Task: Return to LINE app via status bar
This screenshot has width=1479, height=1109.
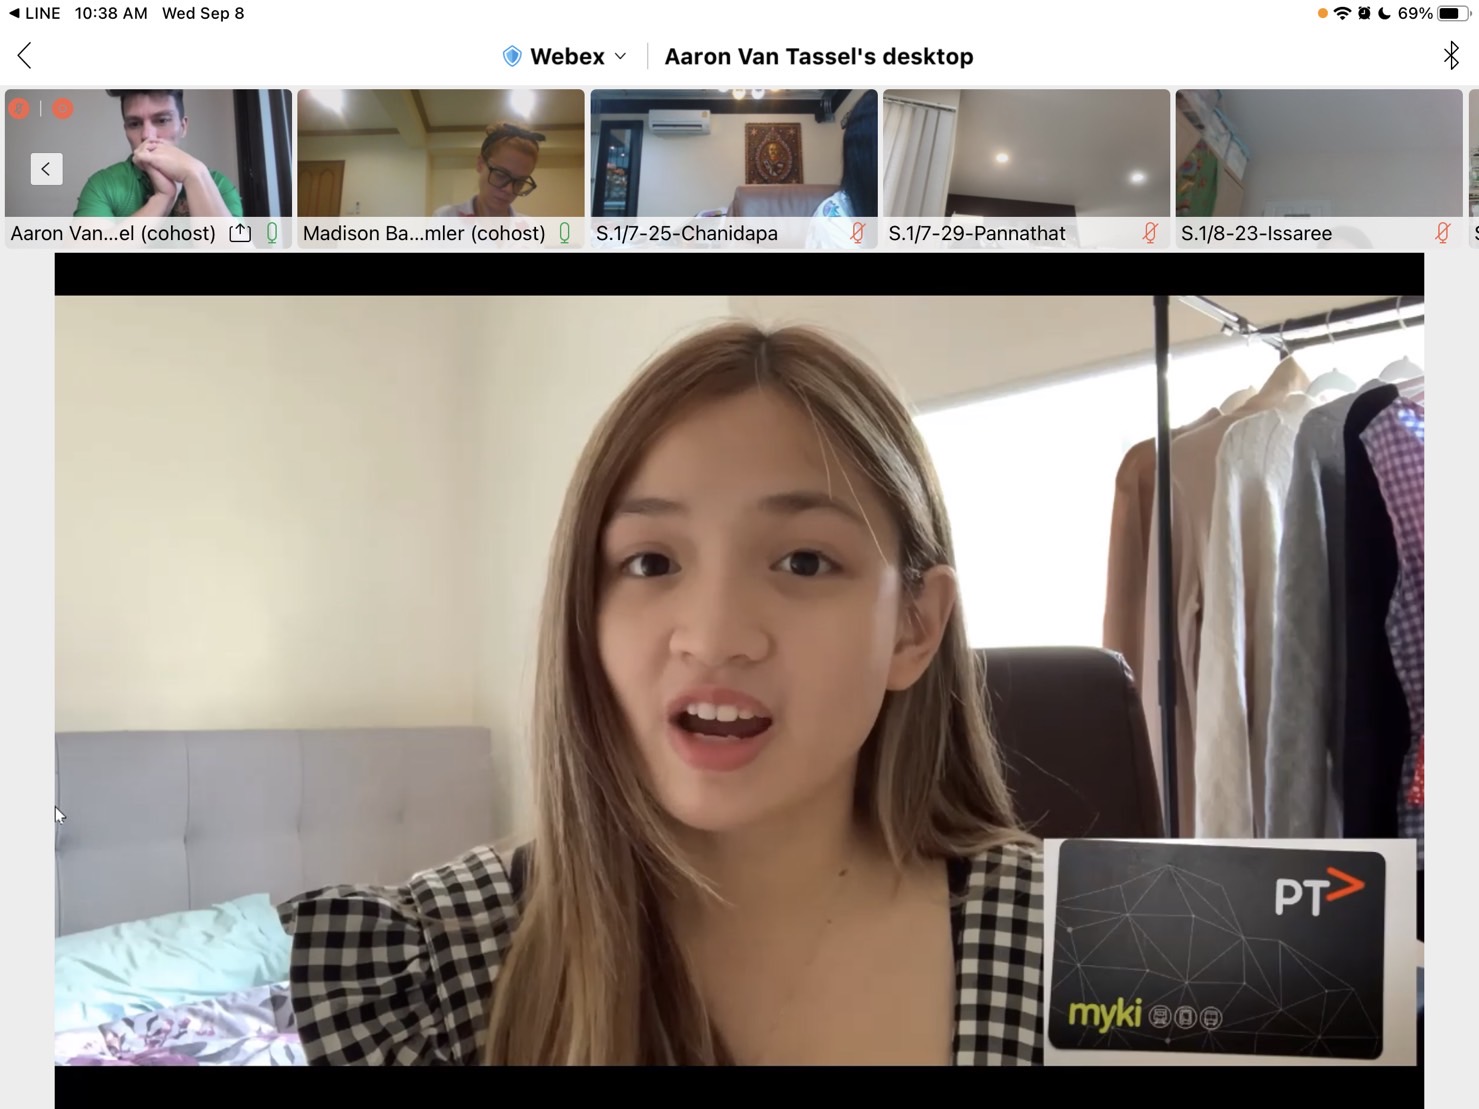Action: (35, 13)
